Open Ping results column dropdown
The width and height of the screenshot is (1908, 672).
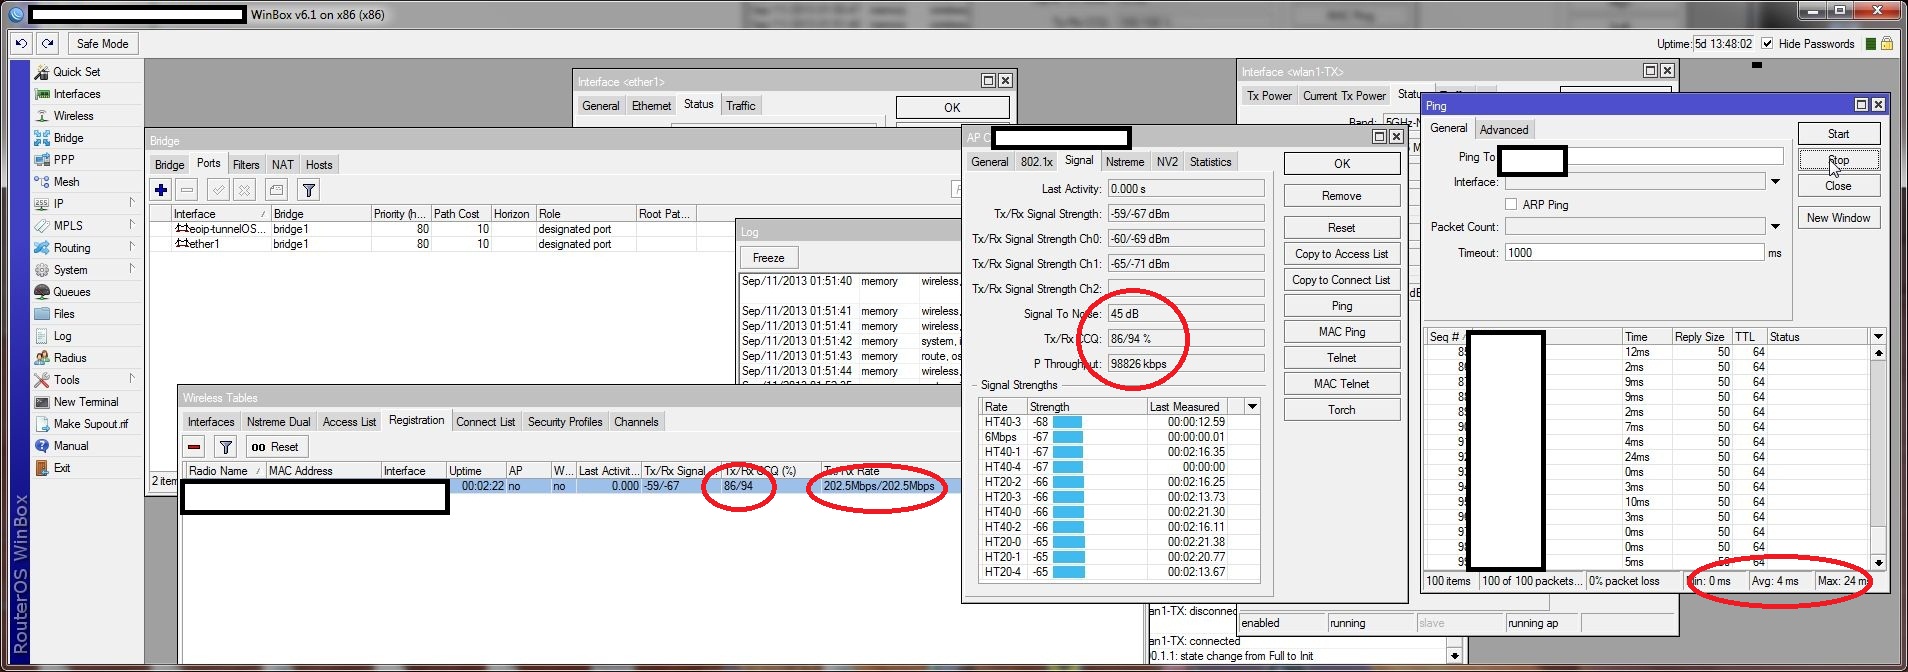coord(1878,336)
